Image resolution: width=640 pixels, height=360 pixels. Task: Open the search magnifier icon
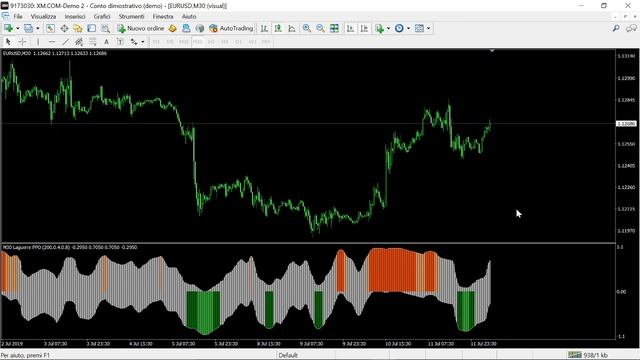click(x=616, y=28)
